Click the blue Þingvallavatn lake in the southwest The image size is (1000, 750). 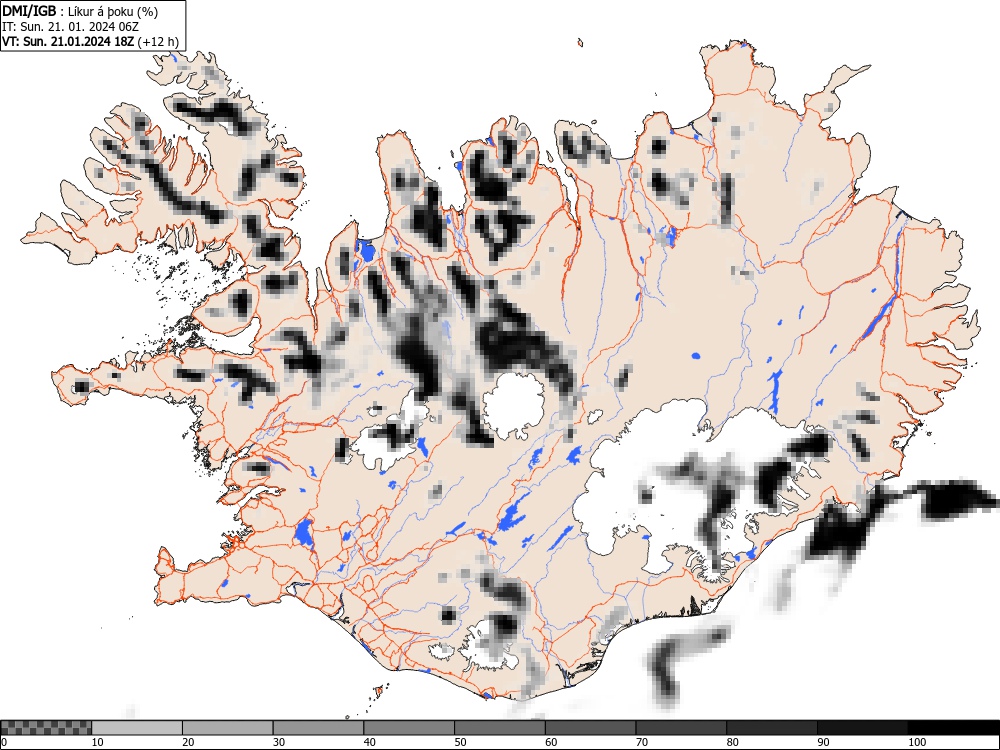304,533
